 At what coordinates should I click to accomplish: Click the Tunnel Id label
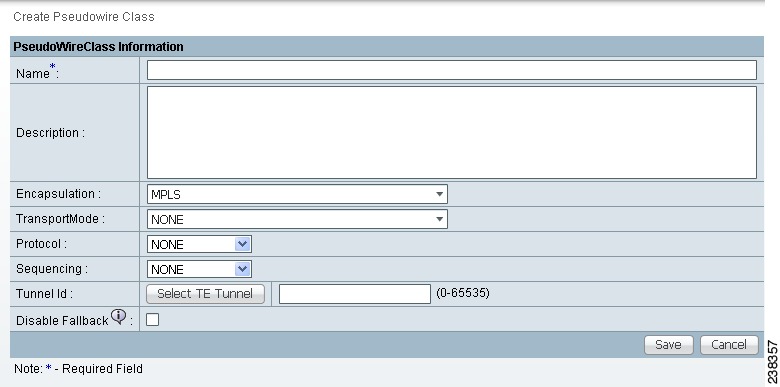click(44, 293)
